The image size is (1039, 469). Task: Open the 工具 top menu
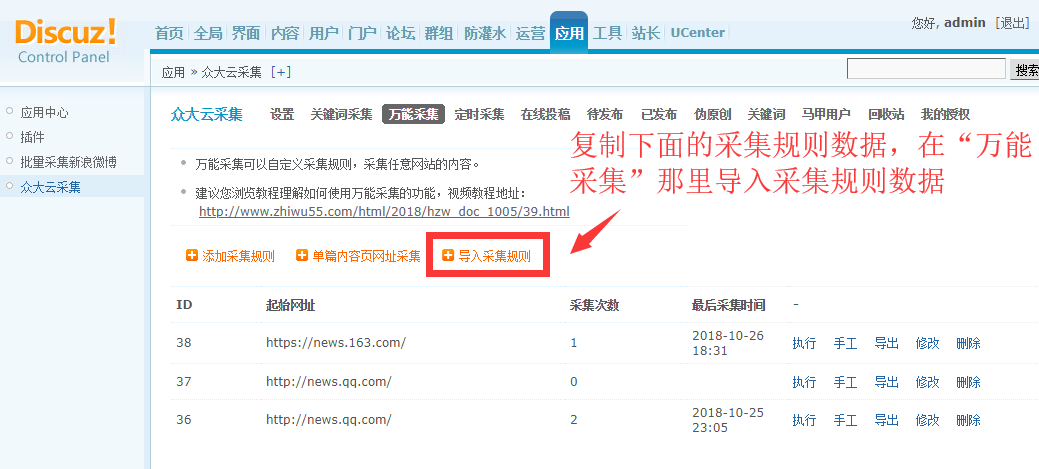coord(607,33)
